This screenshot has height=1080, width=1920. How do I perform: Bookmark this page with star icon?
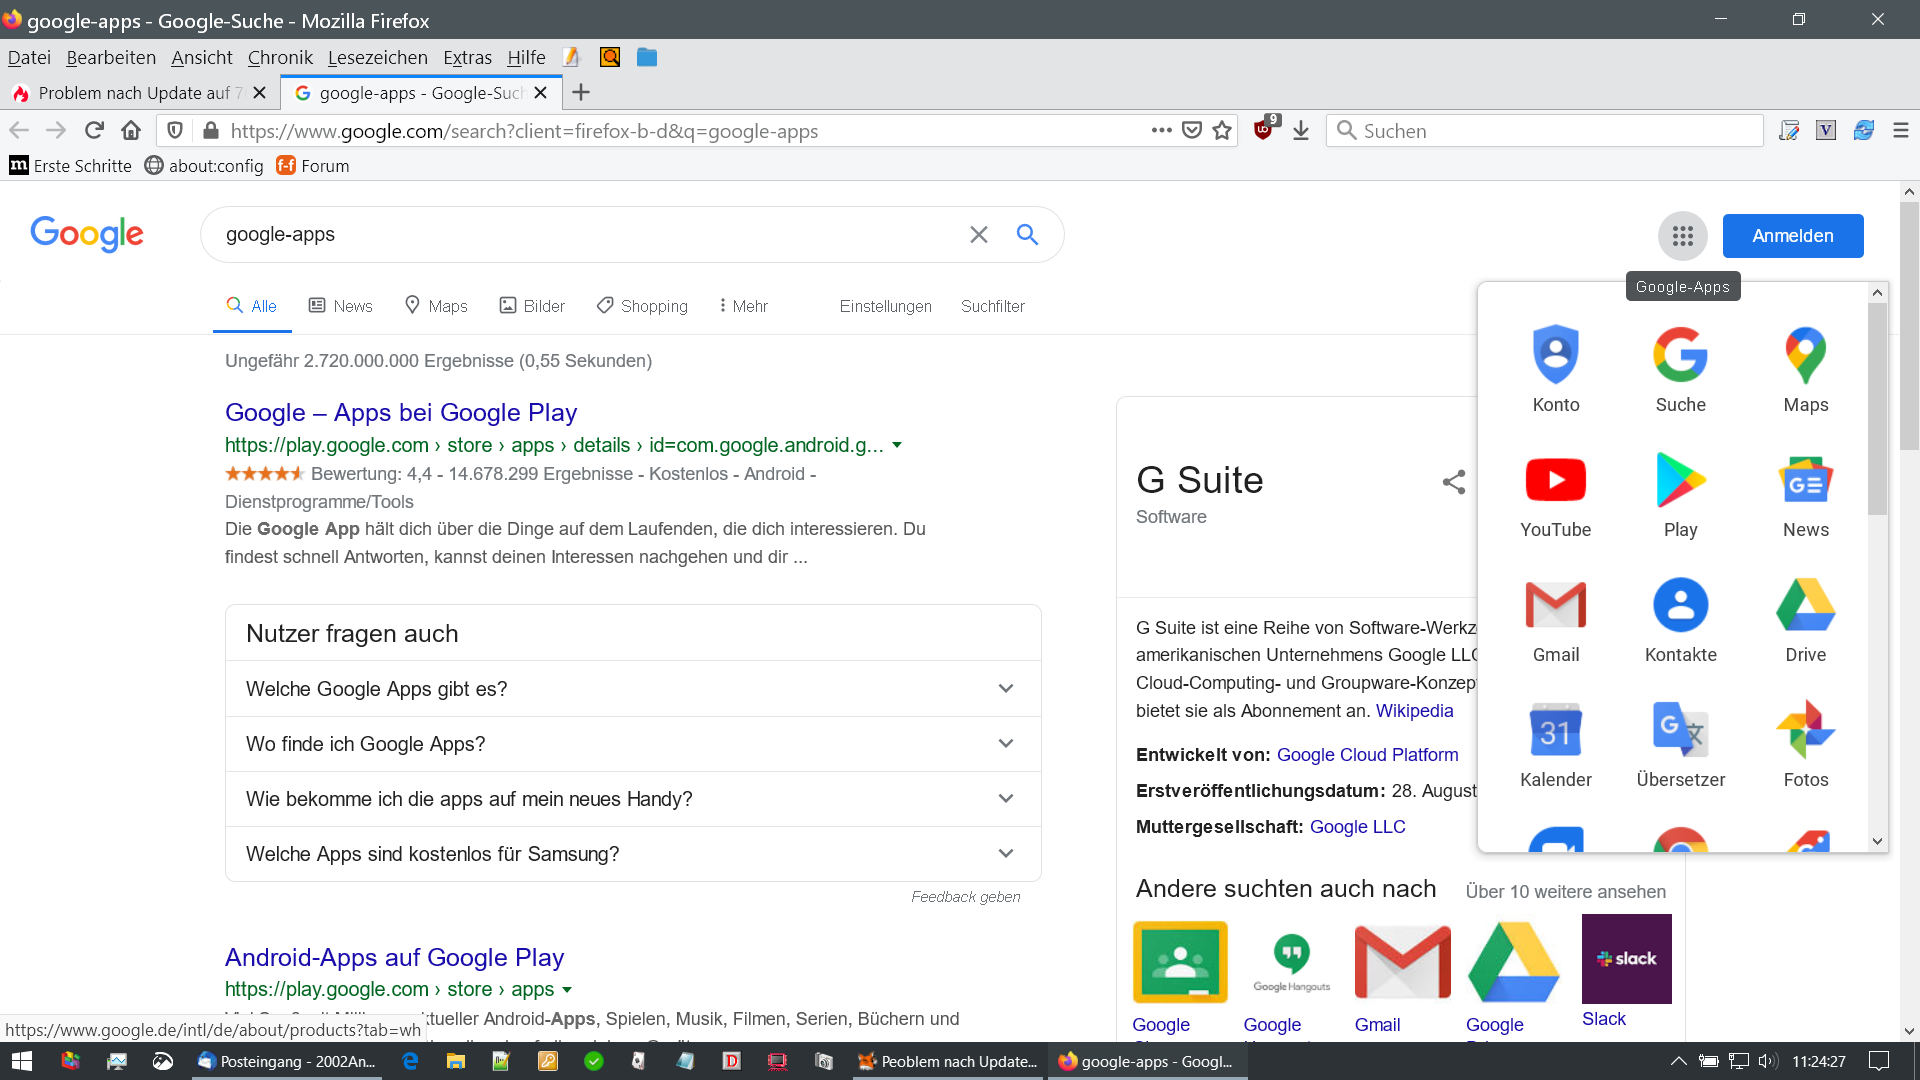(x=1222, y=131)
